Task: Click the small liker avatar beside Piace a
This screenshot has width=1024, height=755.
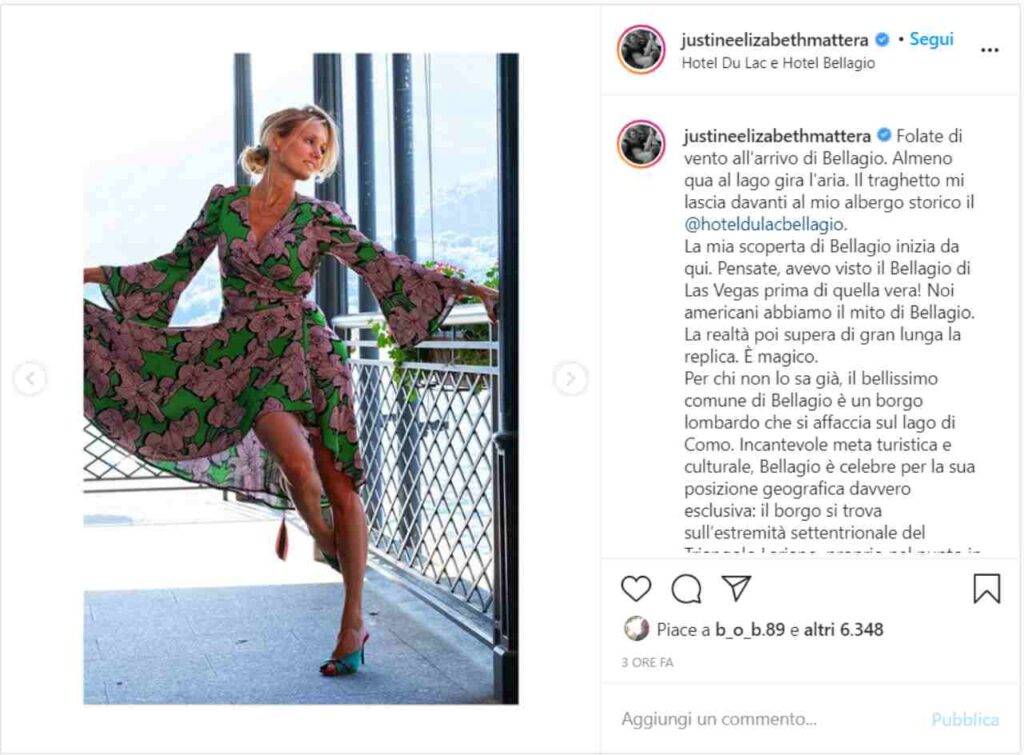Action: coord(636,629)
